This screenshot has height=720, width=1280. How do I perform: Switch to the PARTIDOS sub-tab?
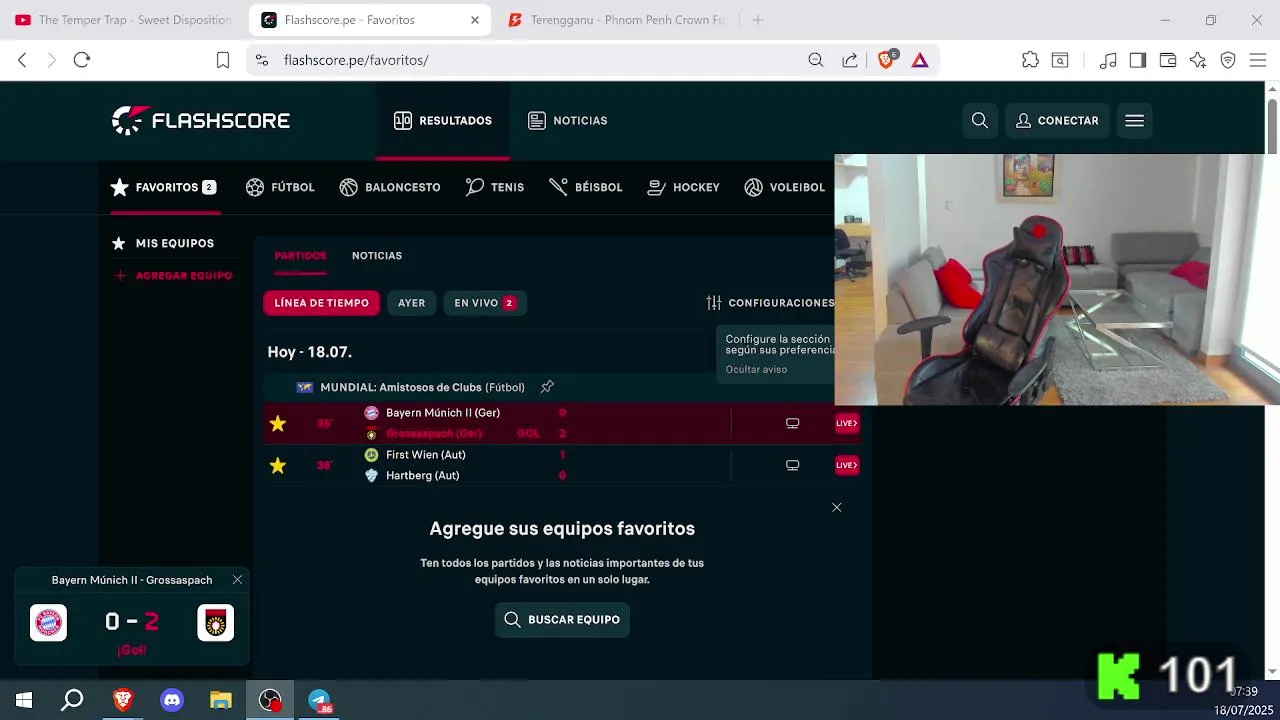pos(300,256)
